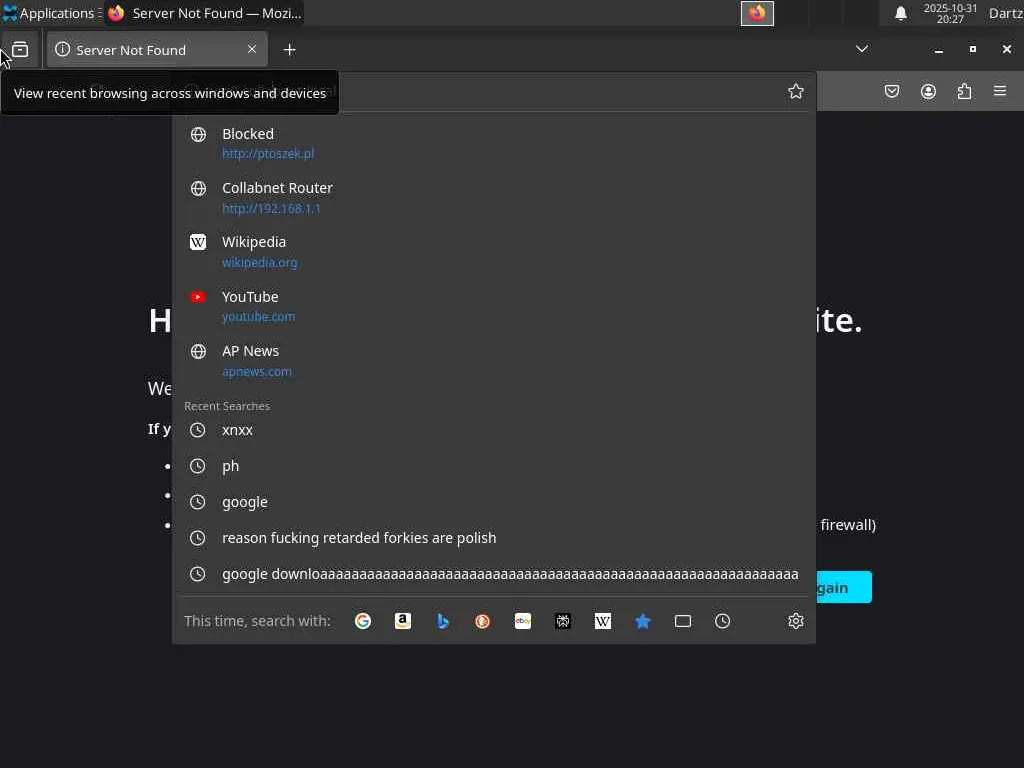Search in Bookmarks via the star icon
1024x768 pixels.
pos(643,621)
